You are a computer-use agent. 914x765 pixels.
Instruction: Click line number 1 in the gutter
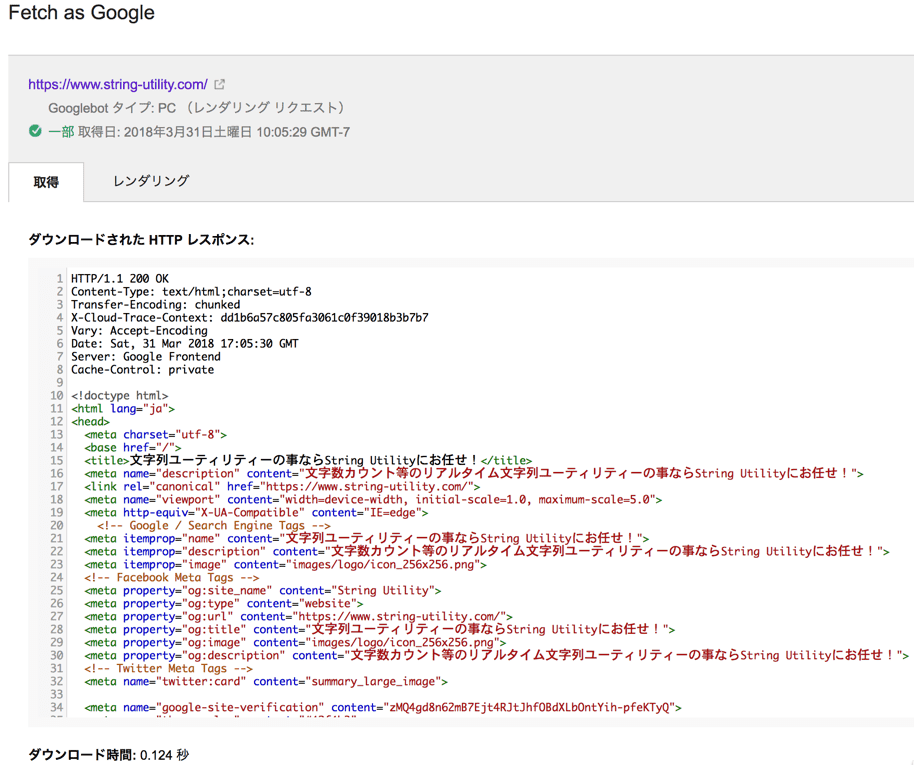pos(60,279)
